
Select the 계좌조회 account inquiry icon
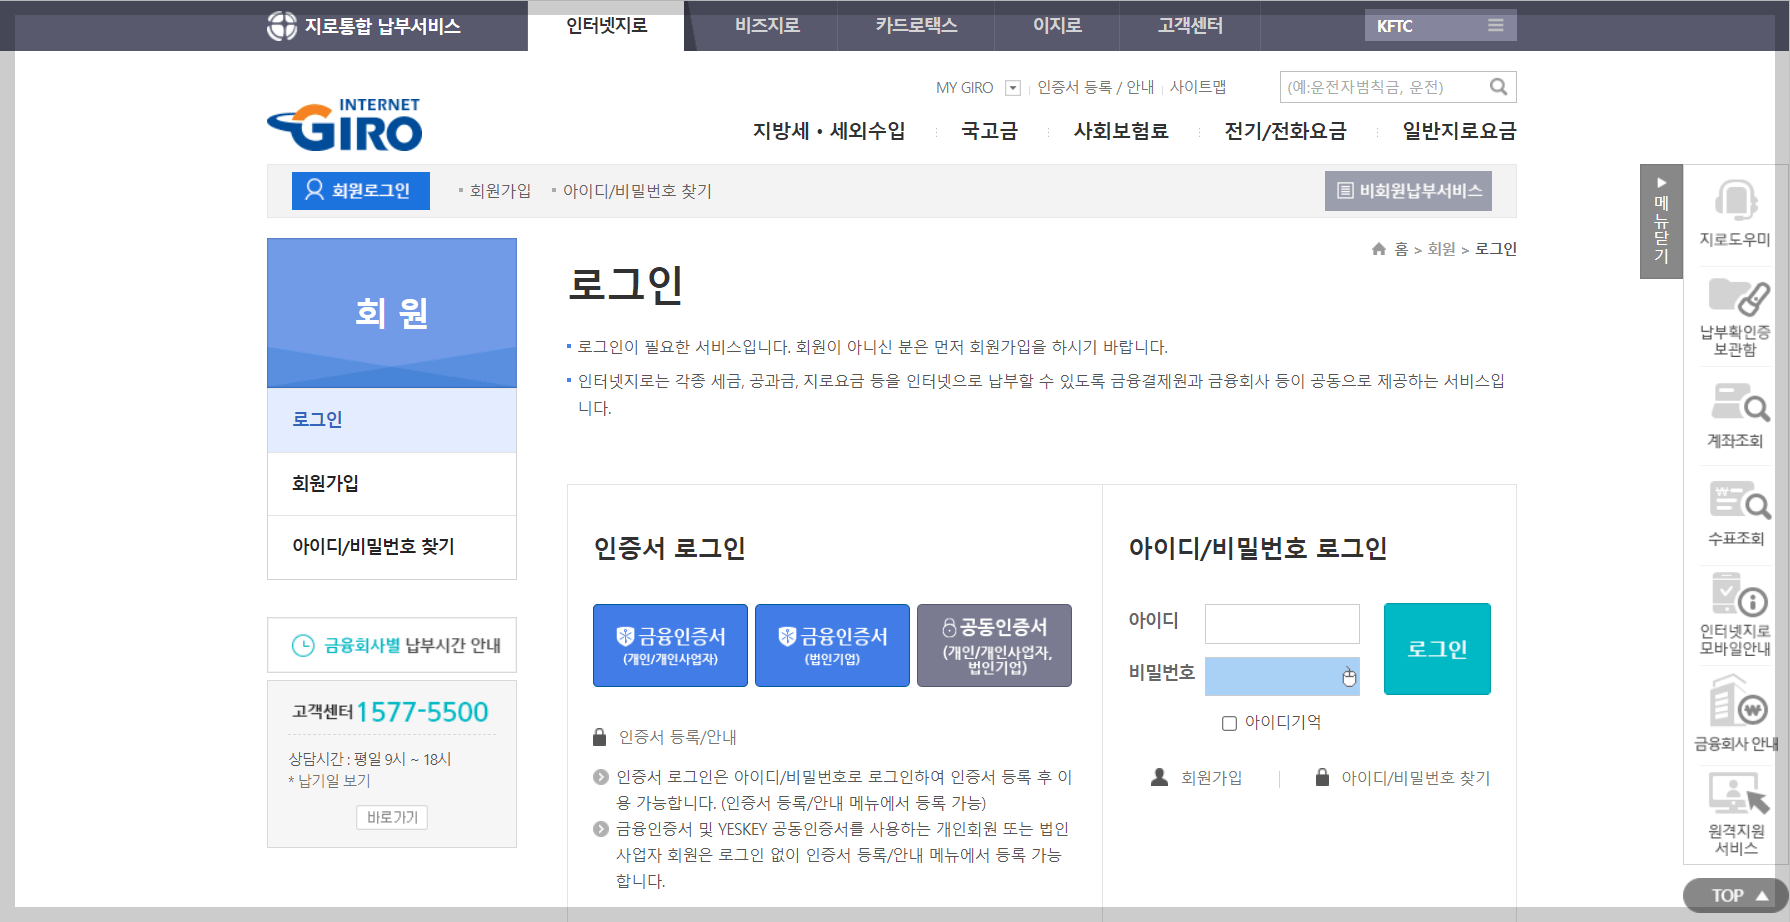click(1735, 412)
